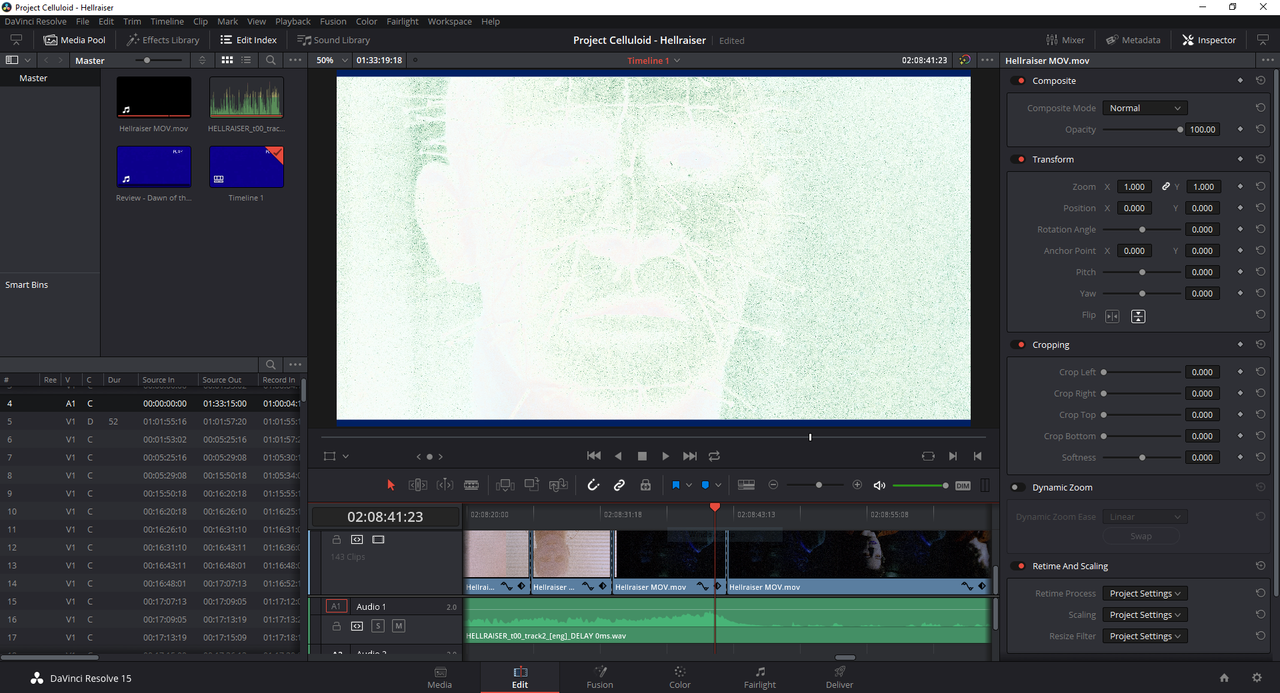Viewport: 1280px width, 693px height.
Task: Open the Retime Process Project Settings dropdown
Action: 1145,593
